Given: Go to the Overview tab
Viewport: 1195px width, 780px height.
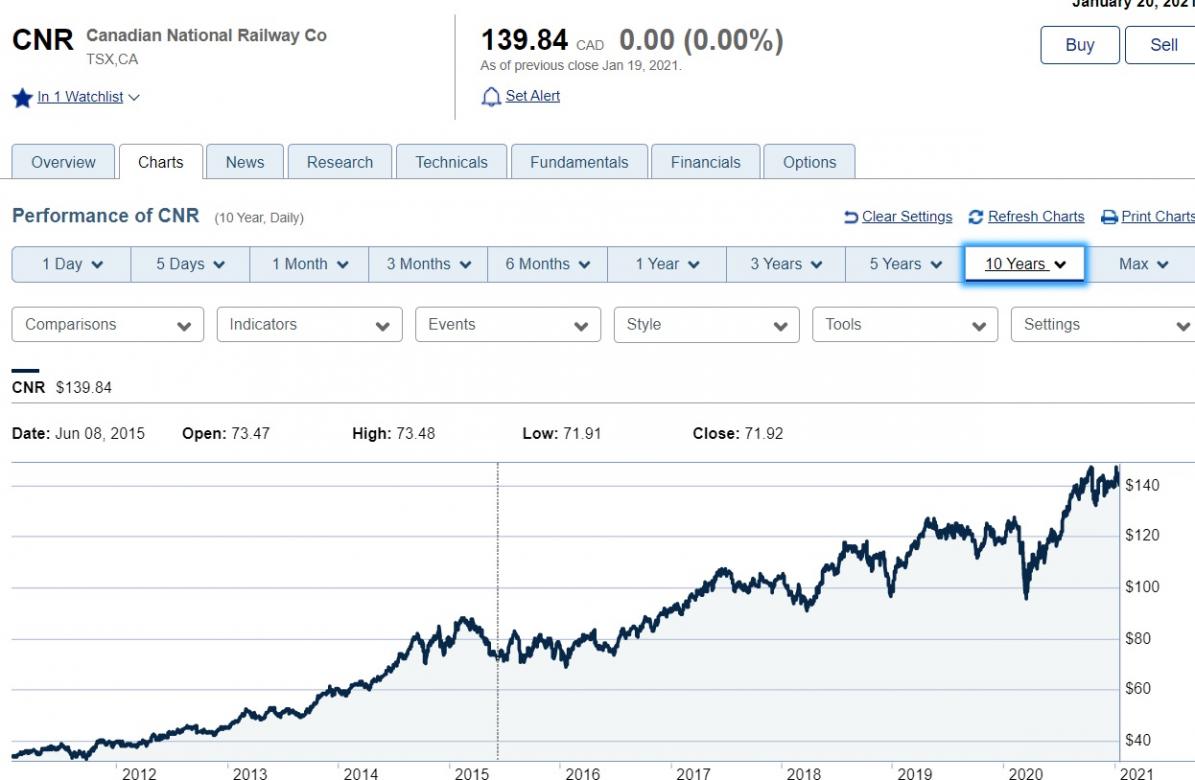Looking at the screenshot, I should coord(63,162).
